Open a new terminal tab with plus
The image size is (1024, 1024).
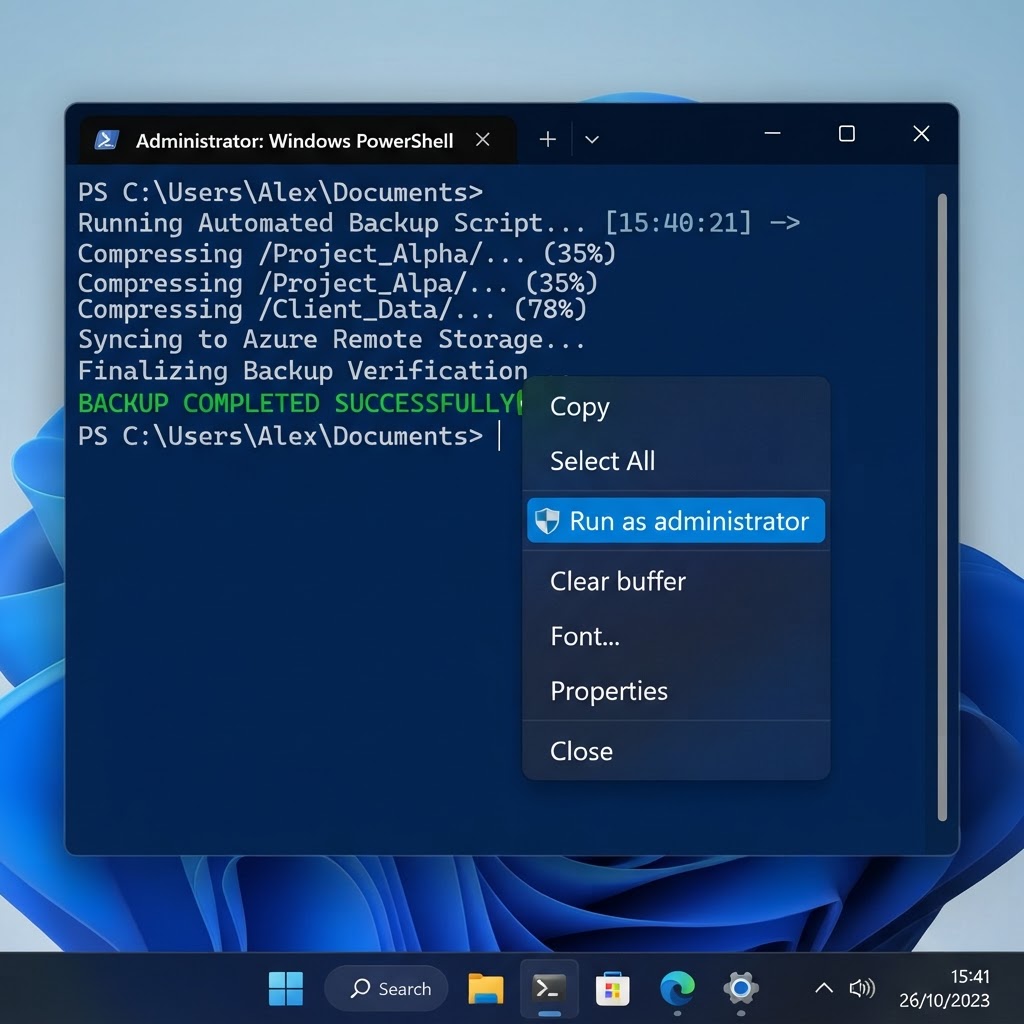[548, 139]
